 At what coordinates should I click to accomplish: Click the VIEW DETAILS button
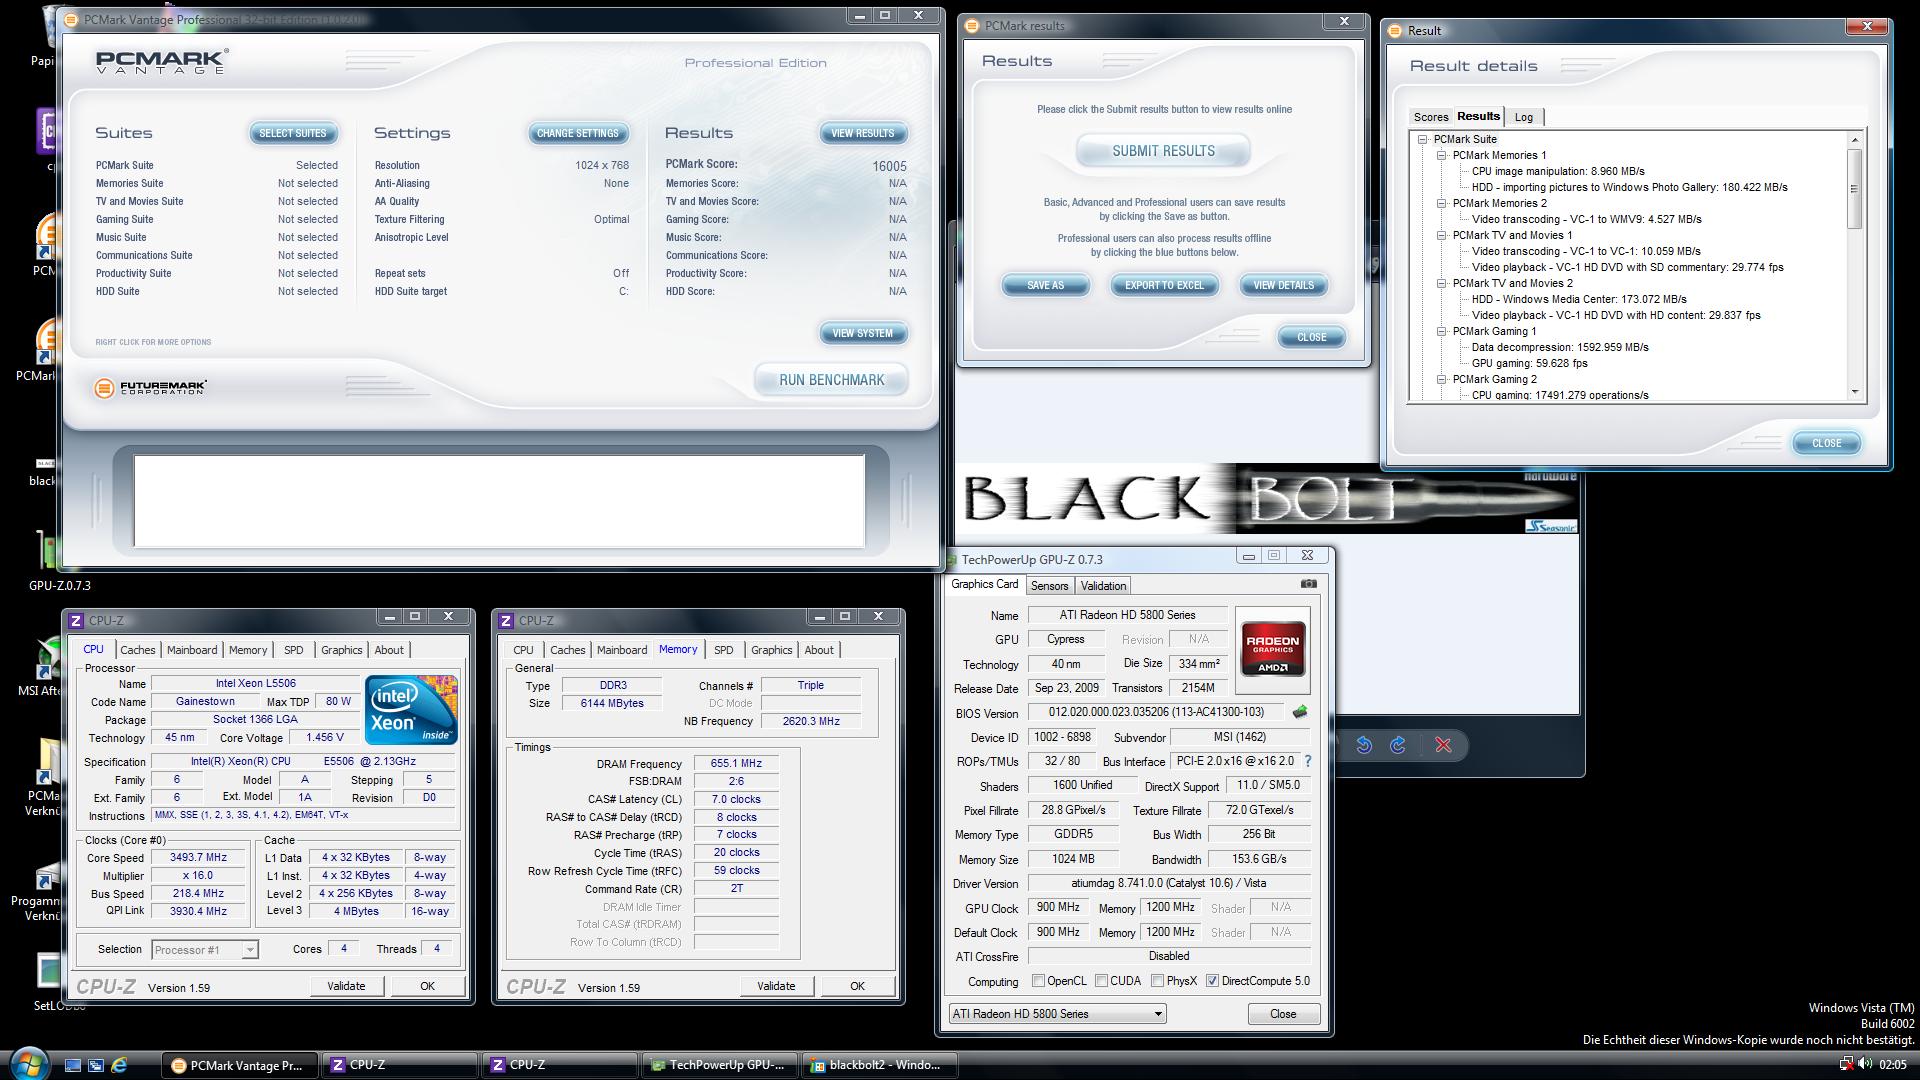pos(1283,285)
